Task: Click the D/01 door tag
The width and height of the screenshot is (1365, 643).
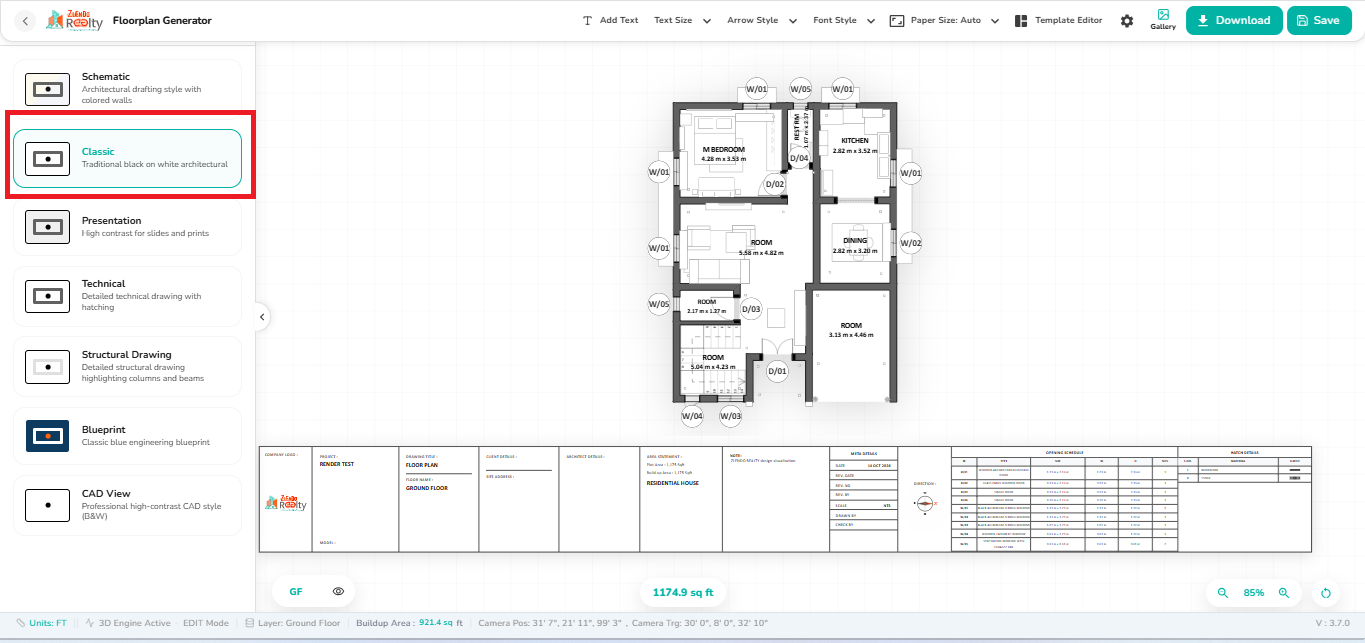Action: pyautogui.click(x=777, y=371)
